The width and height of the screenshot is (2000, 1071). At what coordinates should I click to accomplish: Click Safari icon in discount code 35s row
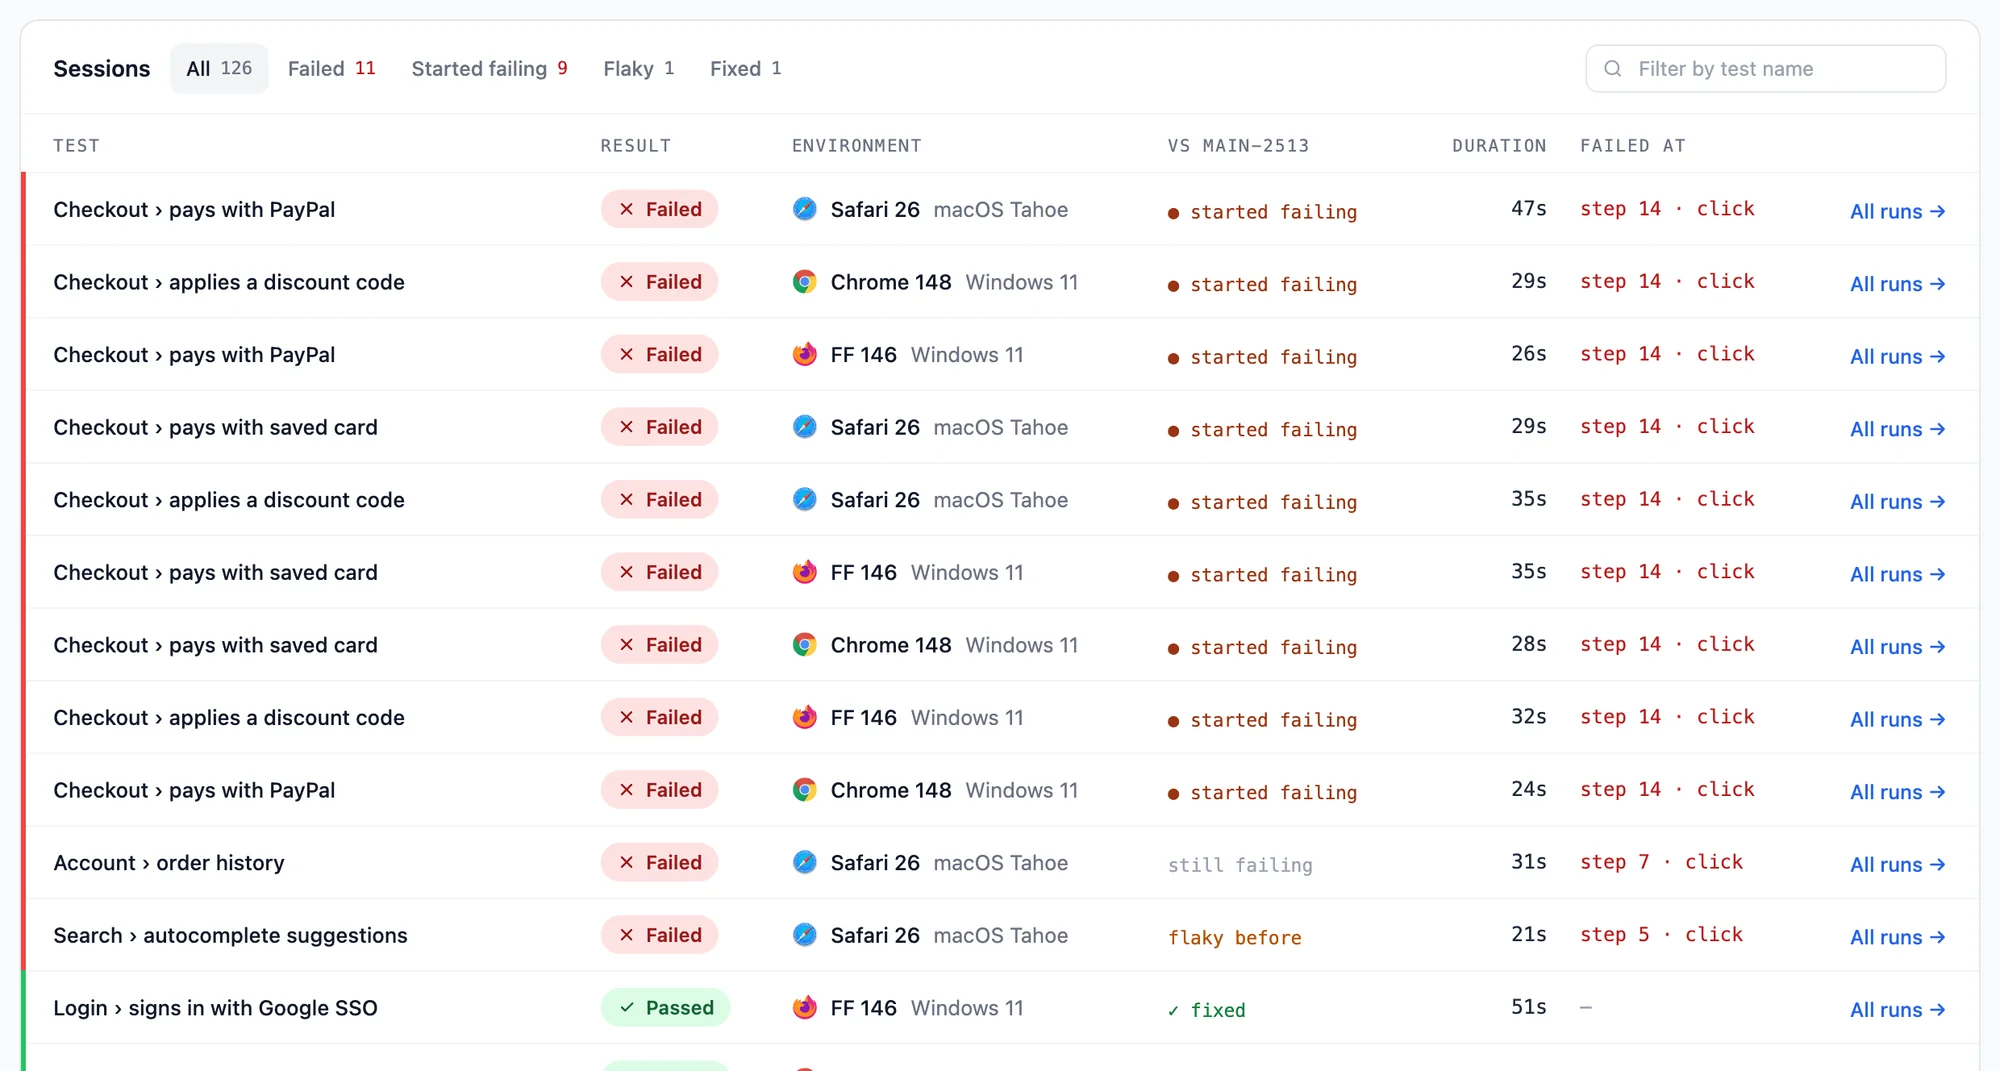[805, 499]
